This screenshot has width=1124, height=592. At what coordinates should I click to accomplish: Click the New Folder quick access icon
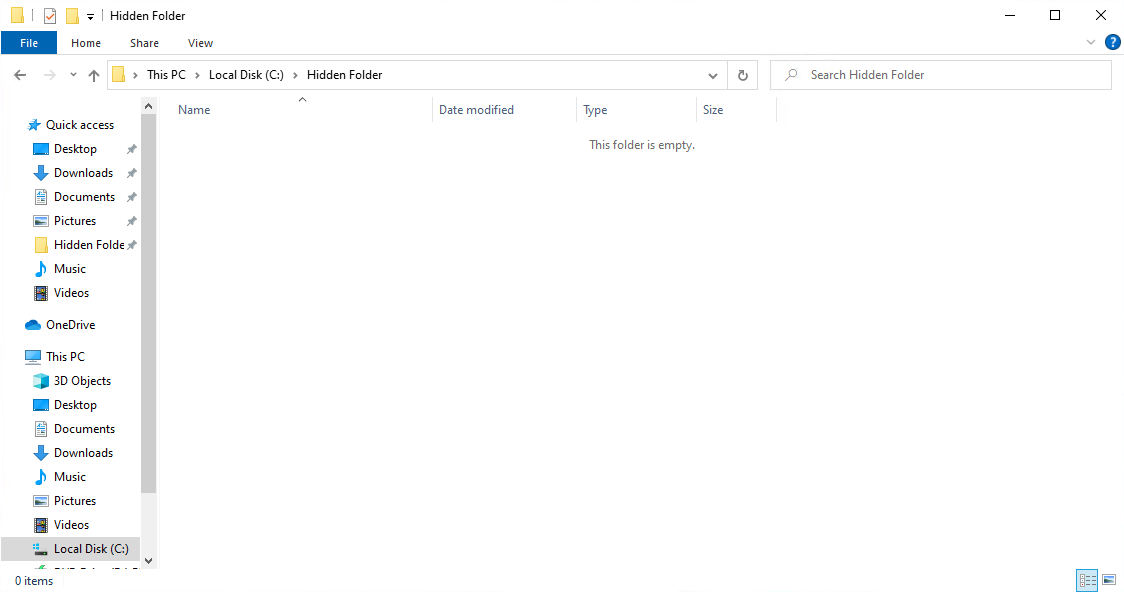pyautogui.click(x=71, y=15)
